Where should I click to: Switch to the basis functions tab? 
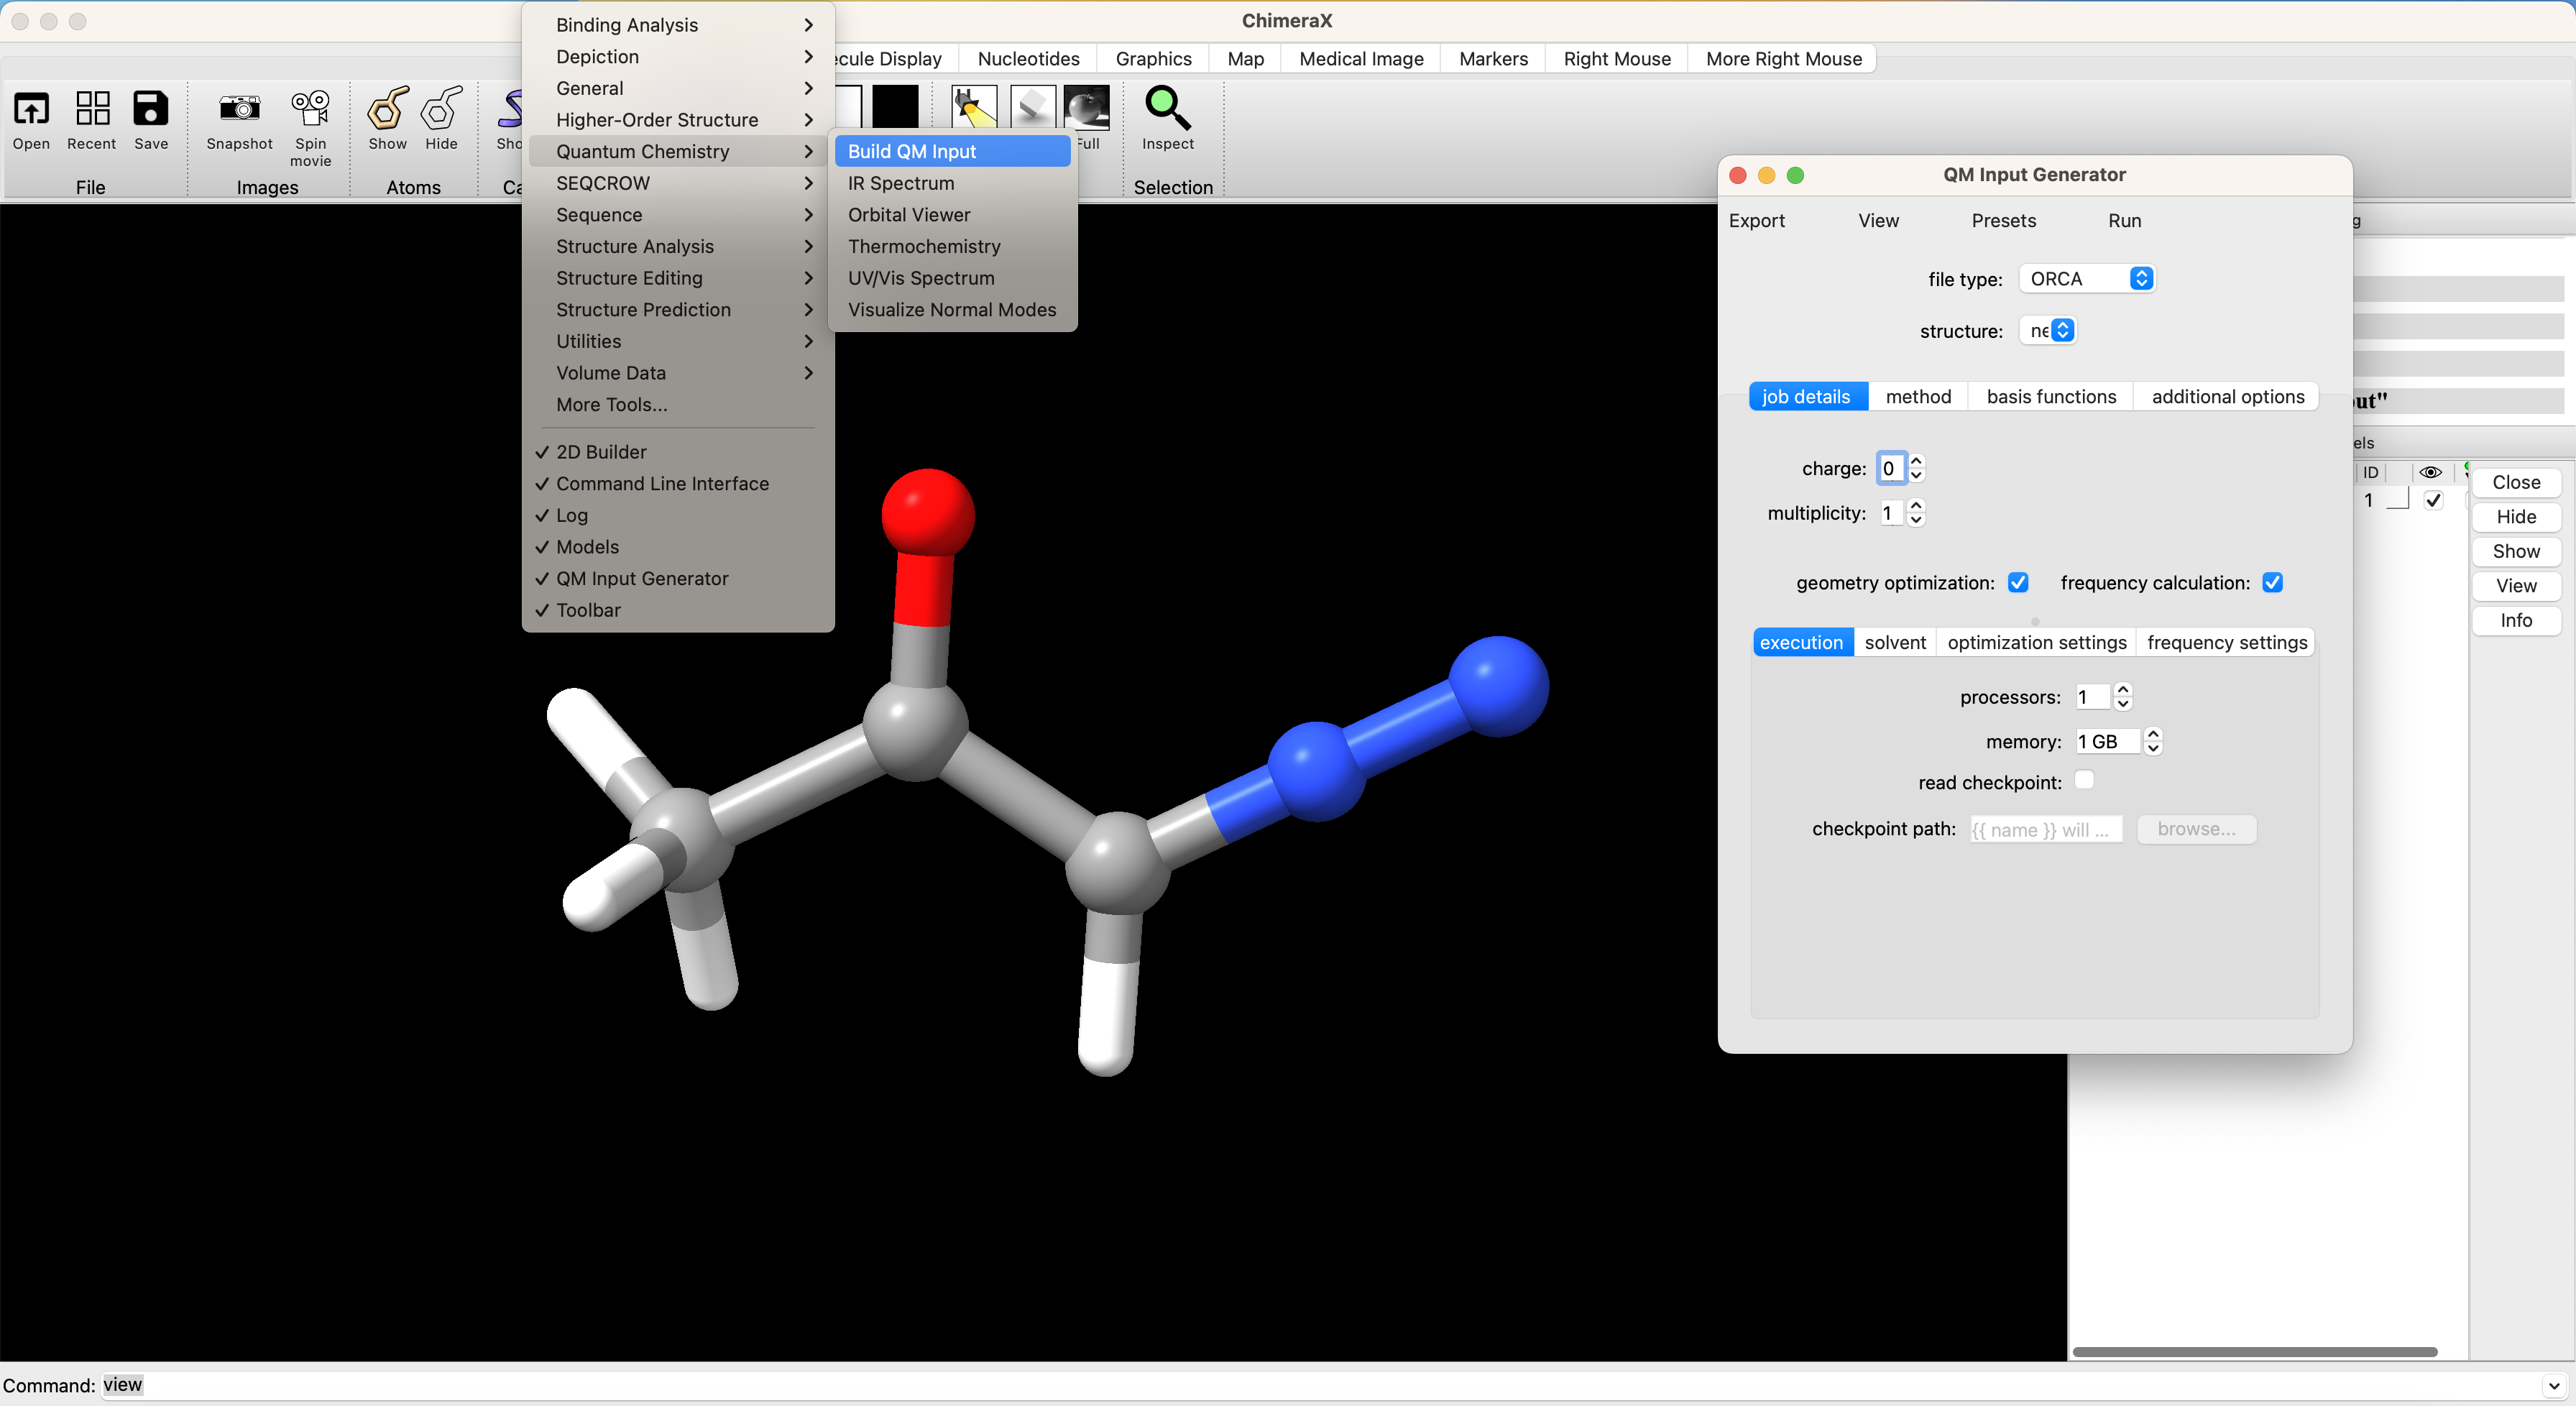[2051, 397]
